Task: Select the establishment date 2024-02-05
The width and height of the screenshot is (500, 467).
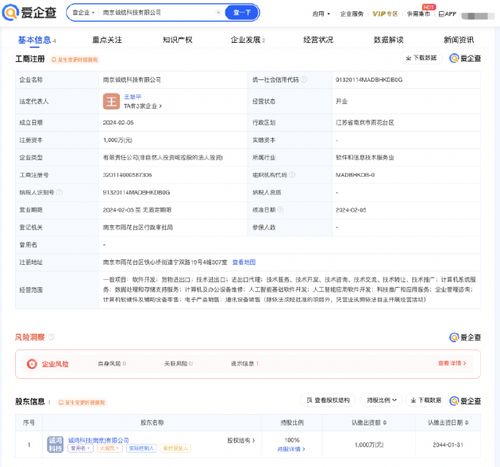Action: tap(118, 122)
